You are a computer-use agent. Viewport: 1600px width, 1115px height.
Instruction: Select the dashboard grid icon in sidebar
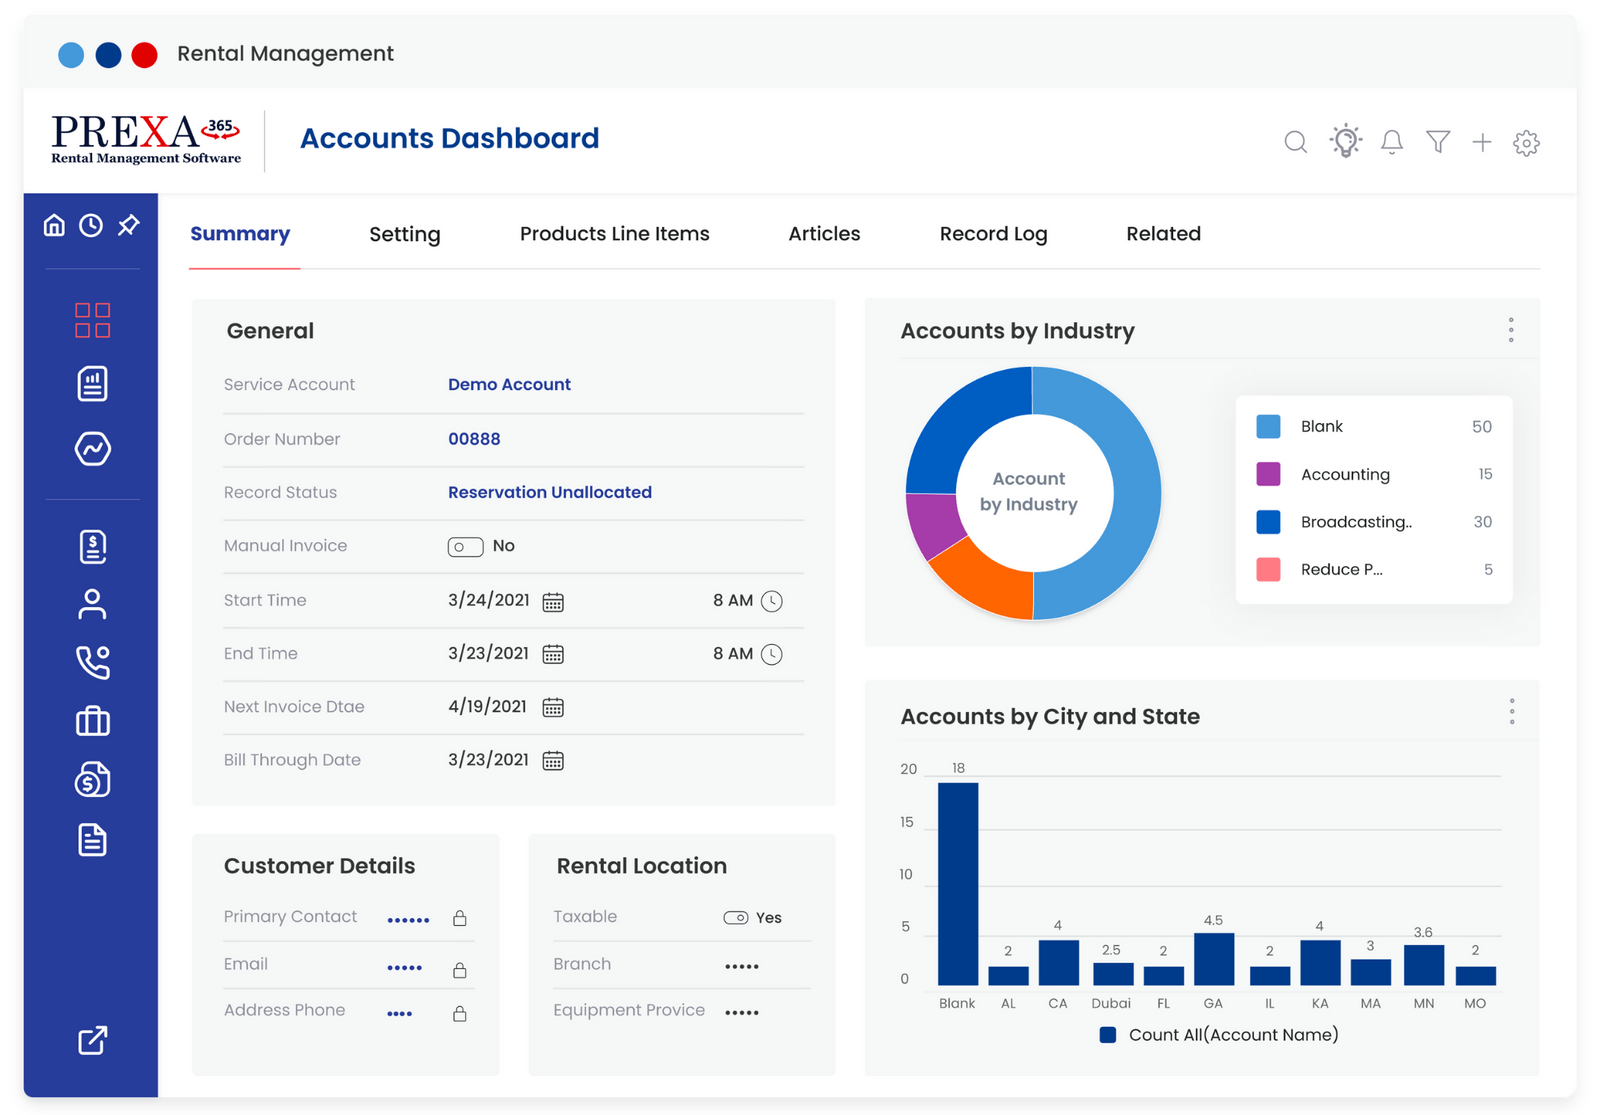coord(91,320)
